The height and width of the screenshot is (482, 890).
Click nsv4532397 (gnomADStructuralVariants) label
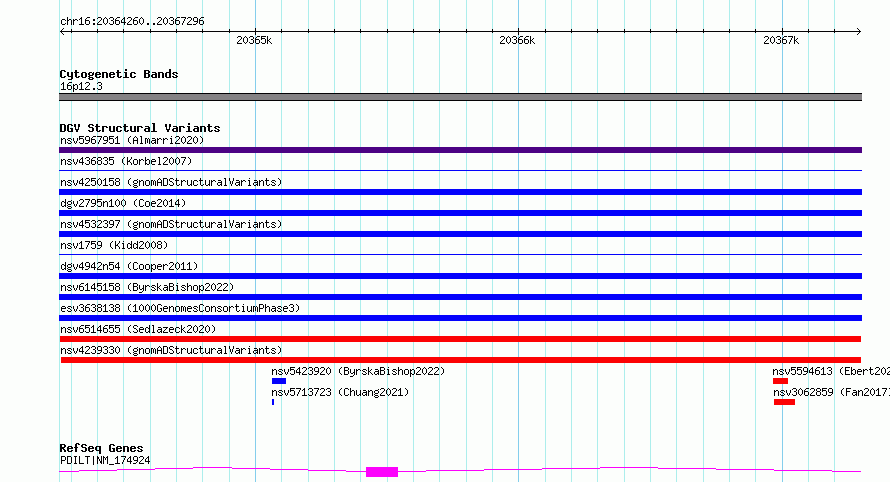(x=171, y=224)
